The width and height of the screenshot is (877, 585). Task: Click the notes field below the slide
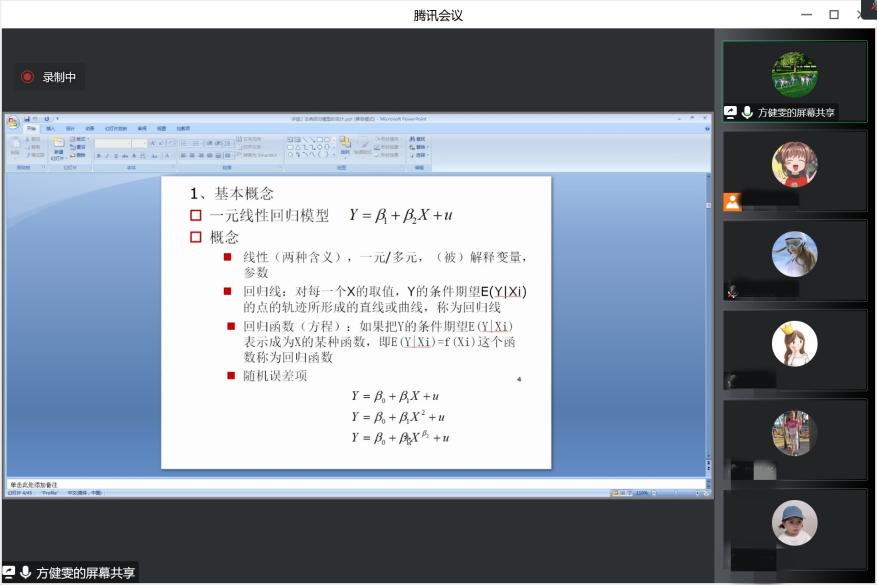tap(300, 484)
